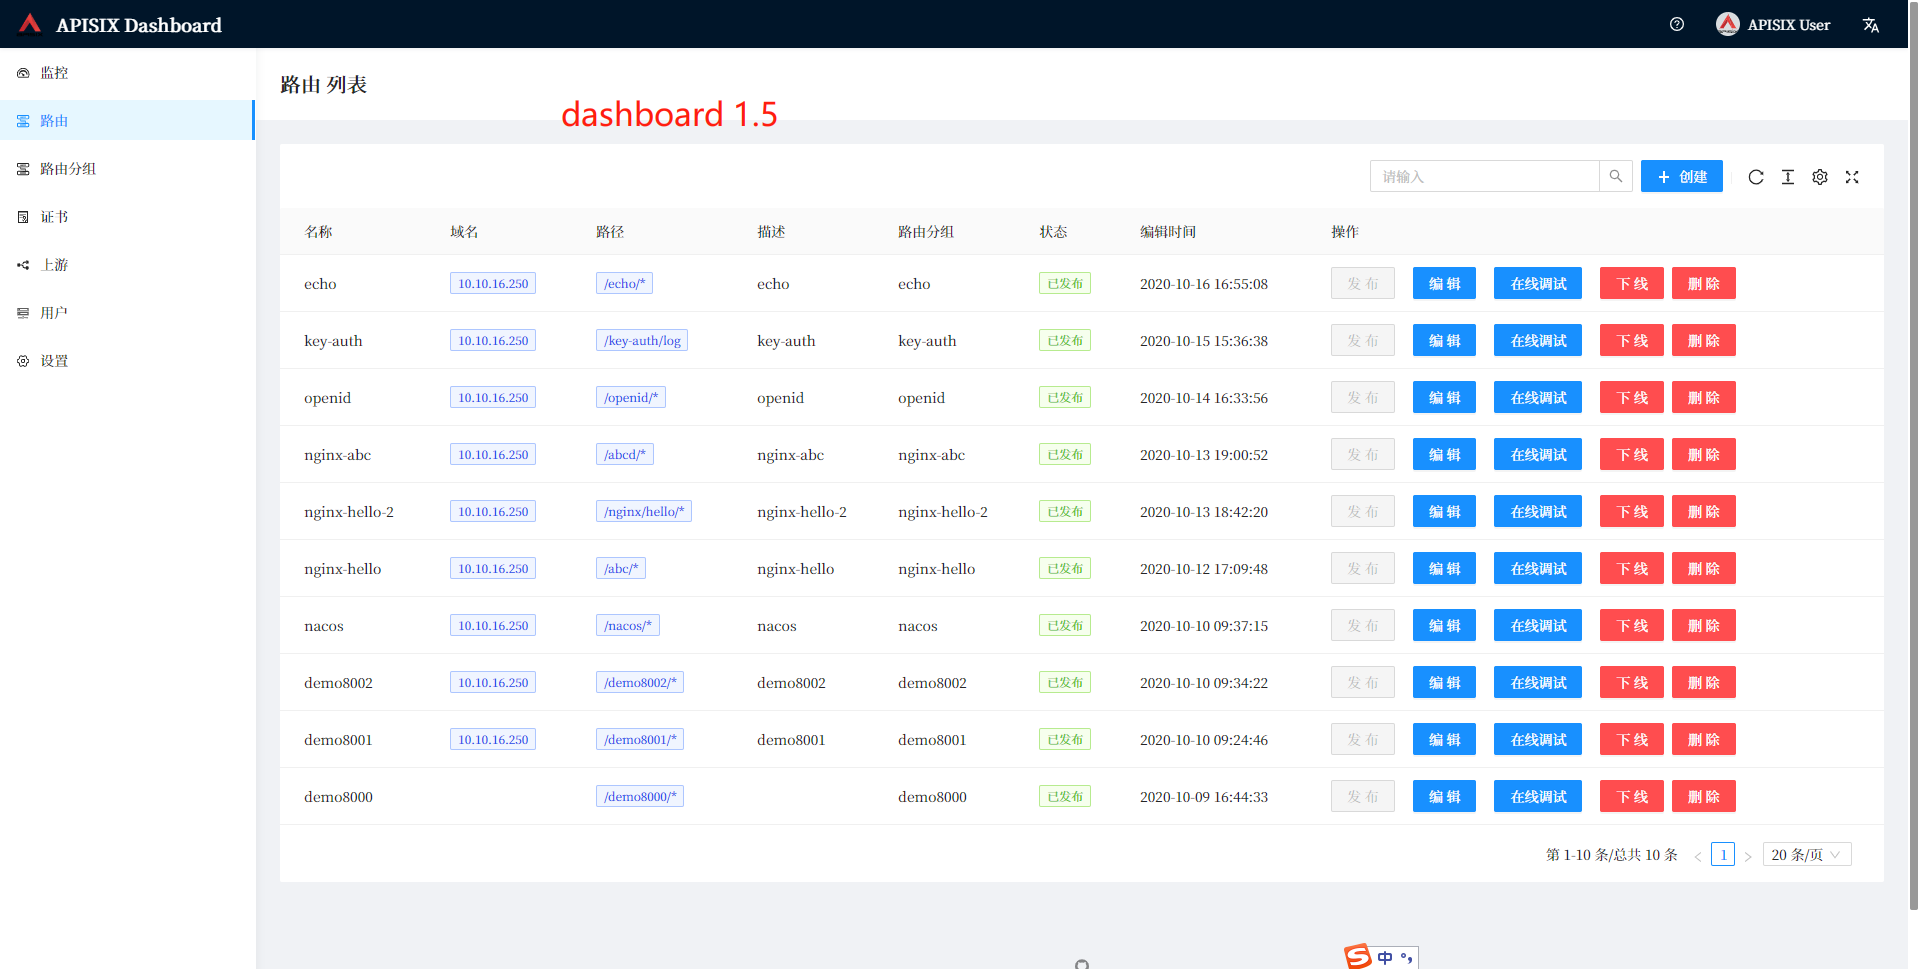Click the 证书 sidebar icon
Viewport: 1920px width, 969px height.
tap(23, 217)
